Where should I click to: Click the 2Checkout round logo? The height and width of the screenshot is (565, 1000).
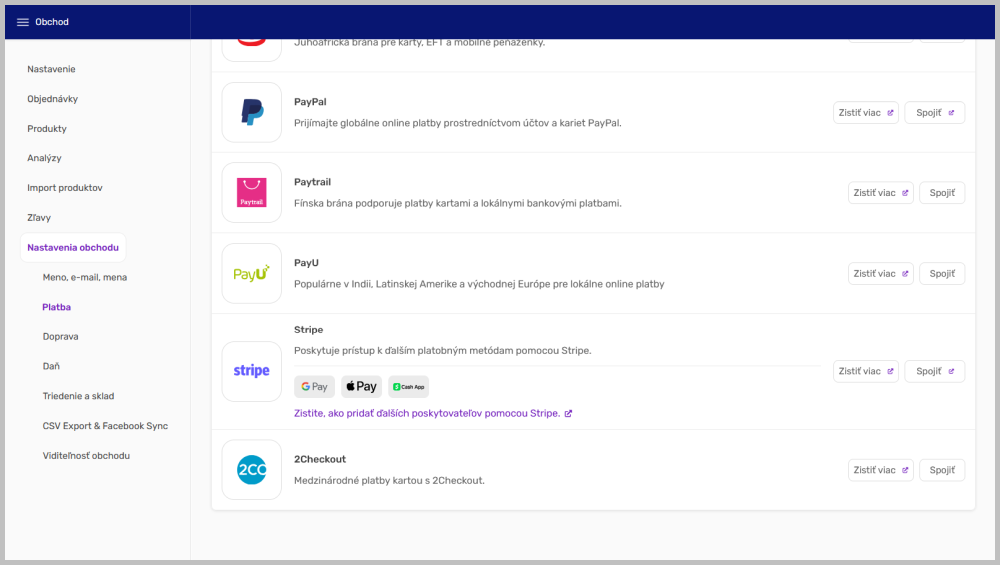[x=252, y=470]
